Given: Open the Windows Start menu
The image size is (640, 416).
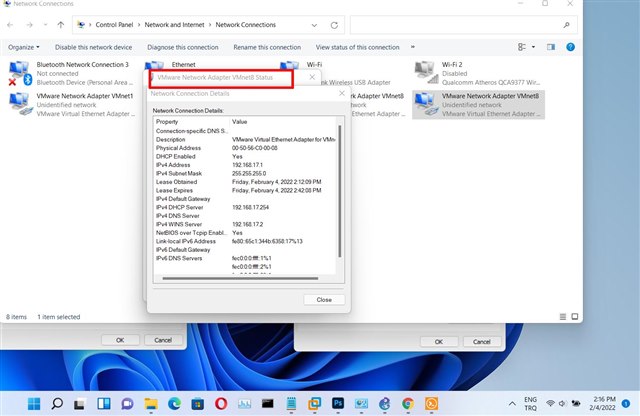Looking at the screenshot, I should pos(34,404).
